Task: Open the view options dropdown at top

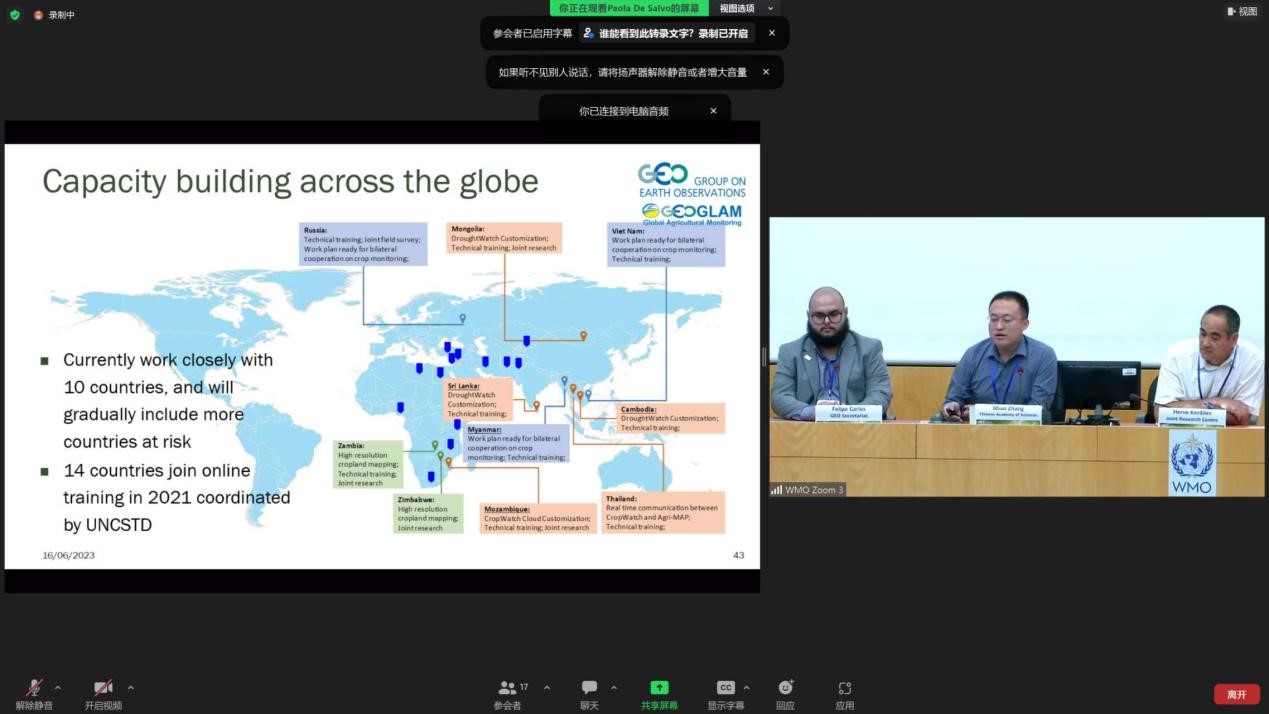Action: coord(745,8)
